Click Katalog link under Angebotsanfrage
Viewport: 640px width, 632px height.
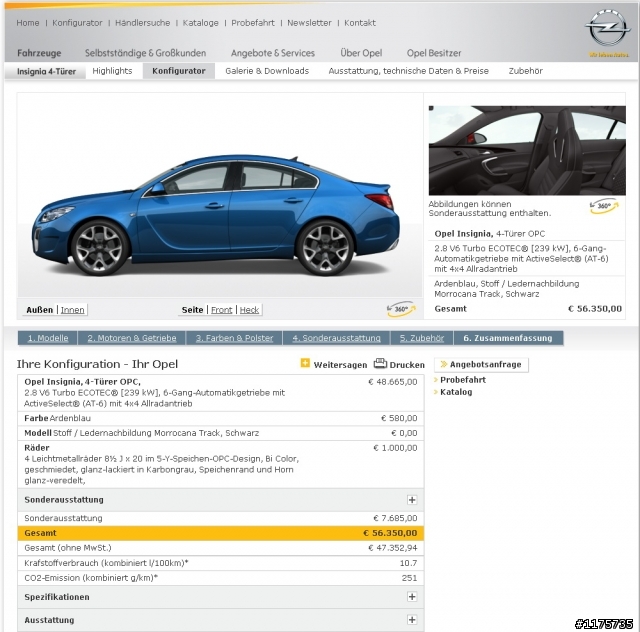pos(456,392)
